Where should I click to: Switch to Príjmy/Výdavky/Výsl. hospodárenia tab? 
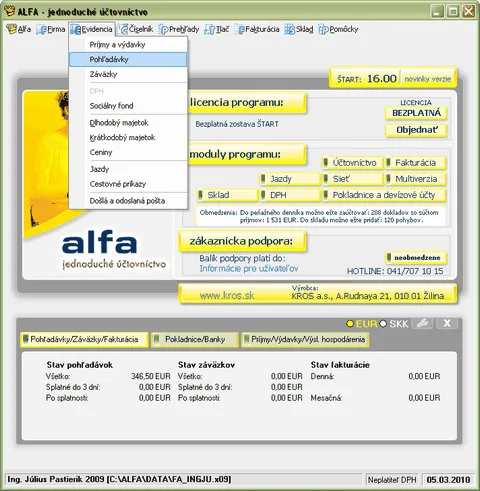point(305,339)
